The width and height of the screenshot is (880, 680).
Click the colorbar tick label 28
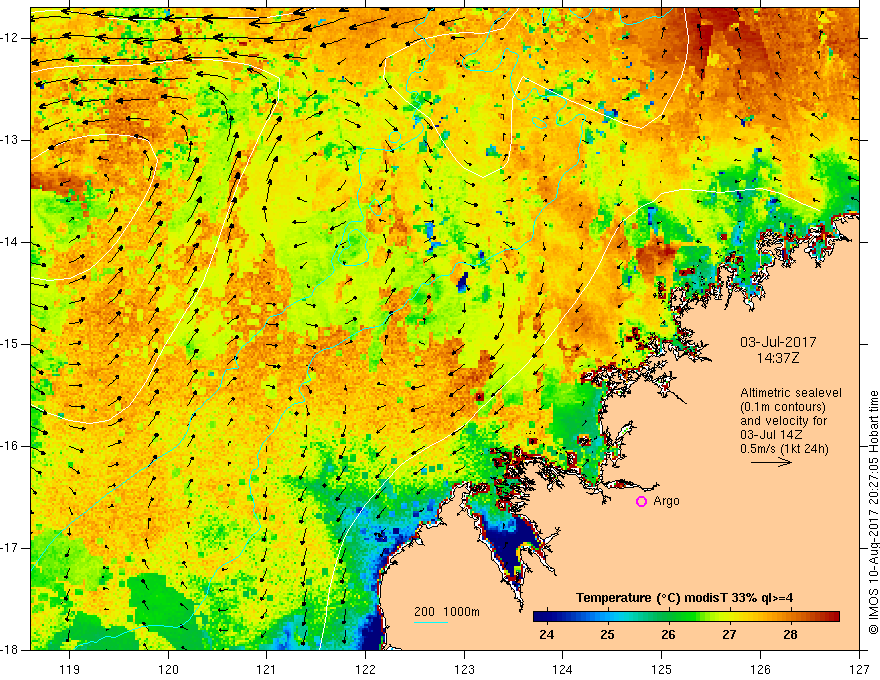coord(788,635)
